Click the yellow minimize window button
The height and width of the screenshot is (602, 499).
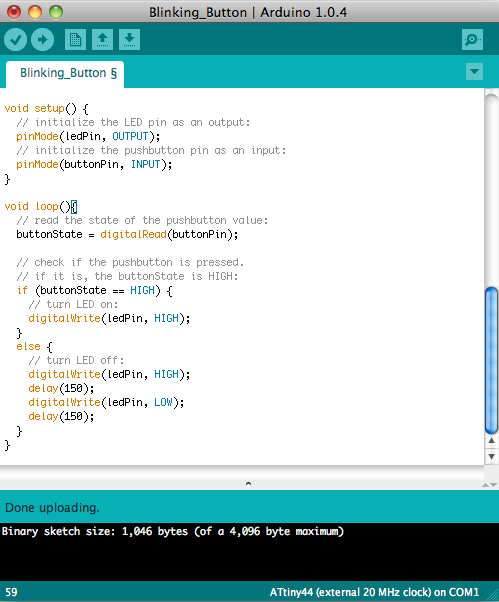pyautogui.click(x=35, y=12)
